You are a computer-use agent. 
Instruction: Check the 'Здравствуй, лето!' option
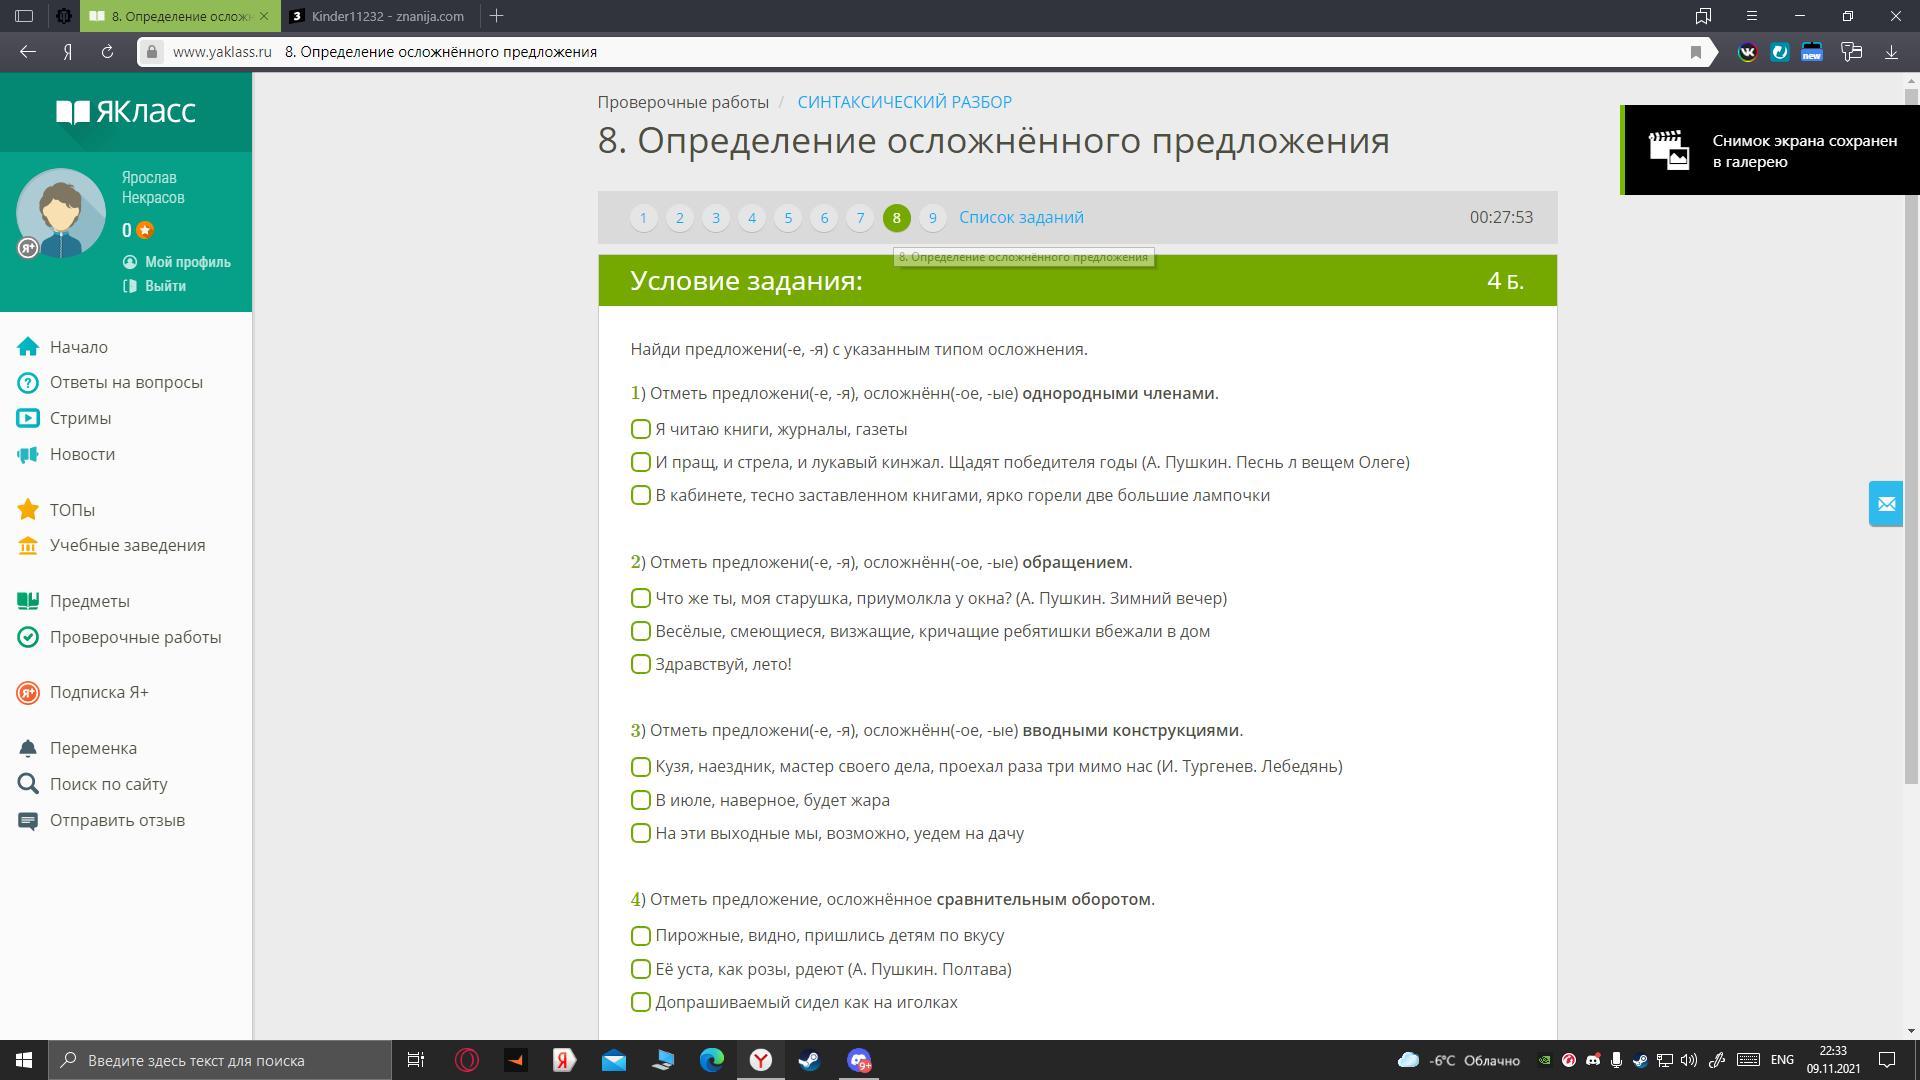(641, 664)
